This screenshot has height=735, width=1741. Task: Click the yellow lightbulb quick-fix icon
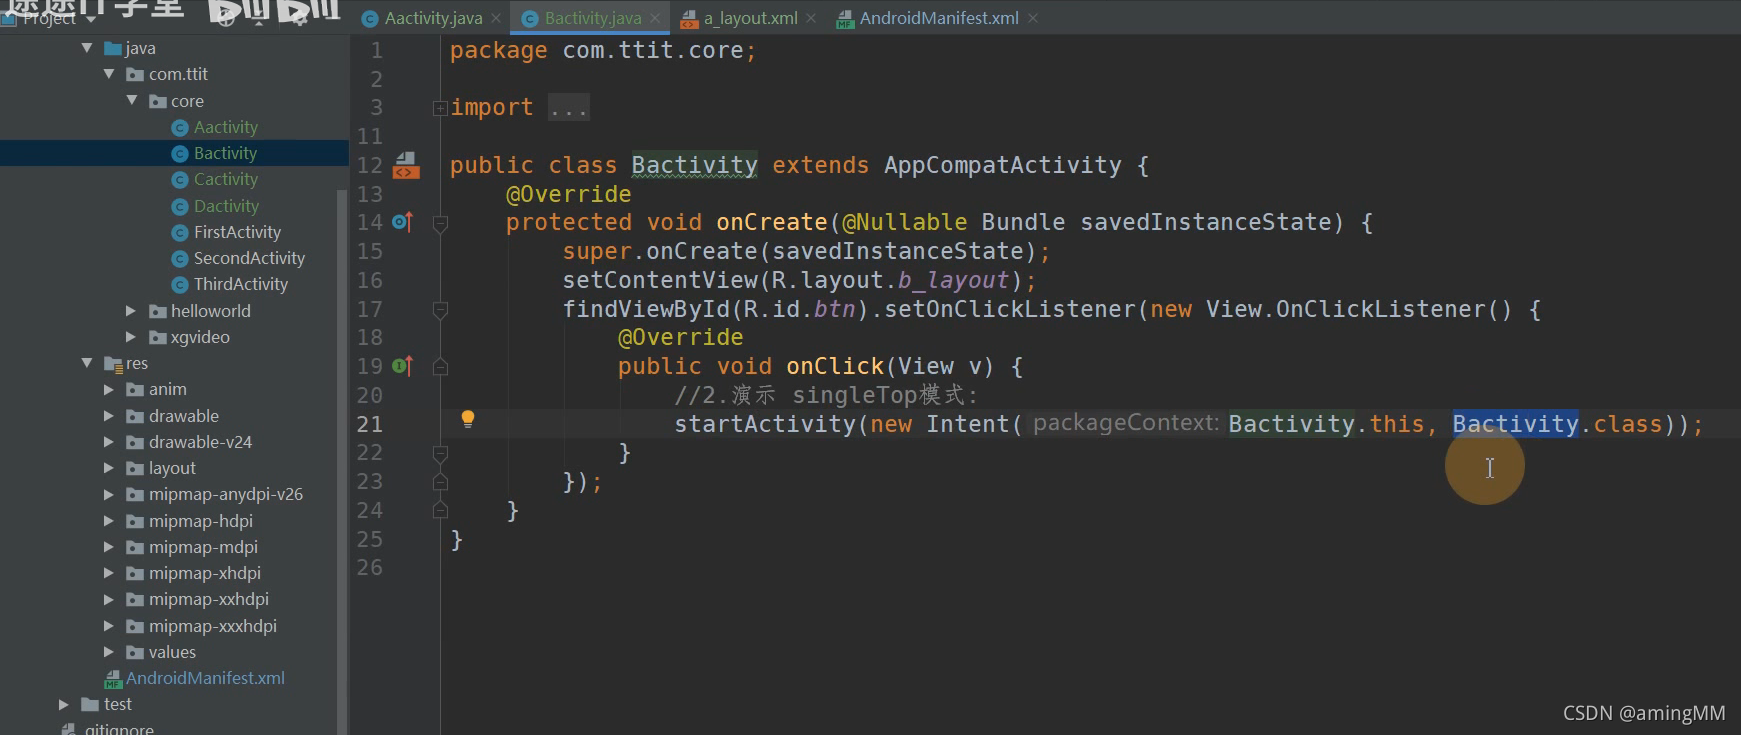click(x=467, y=419)
